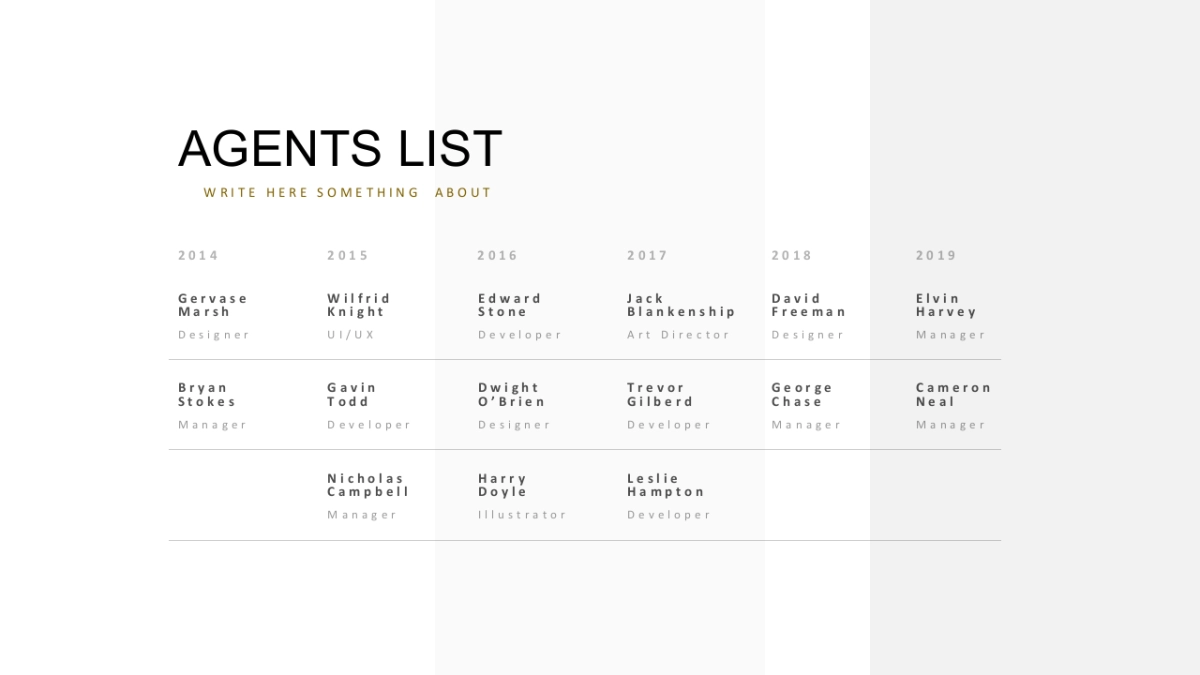Click the name Bryan Stokes
The image size is (1200, 675).
(x=206, y=394)
